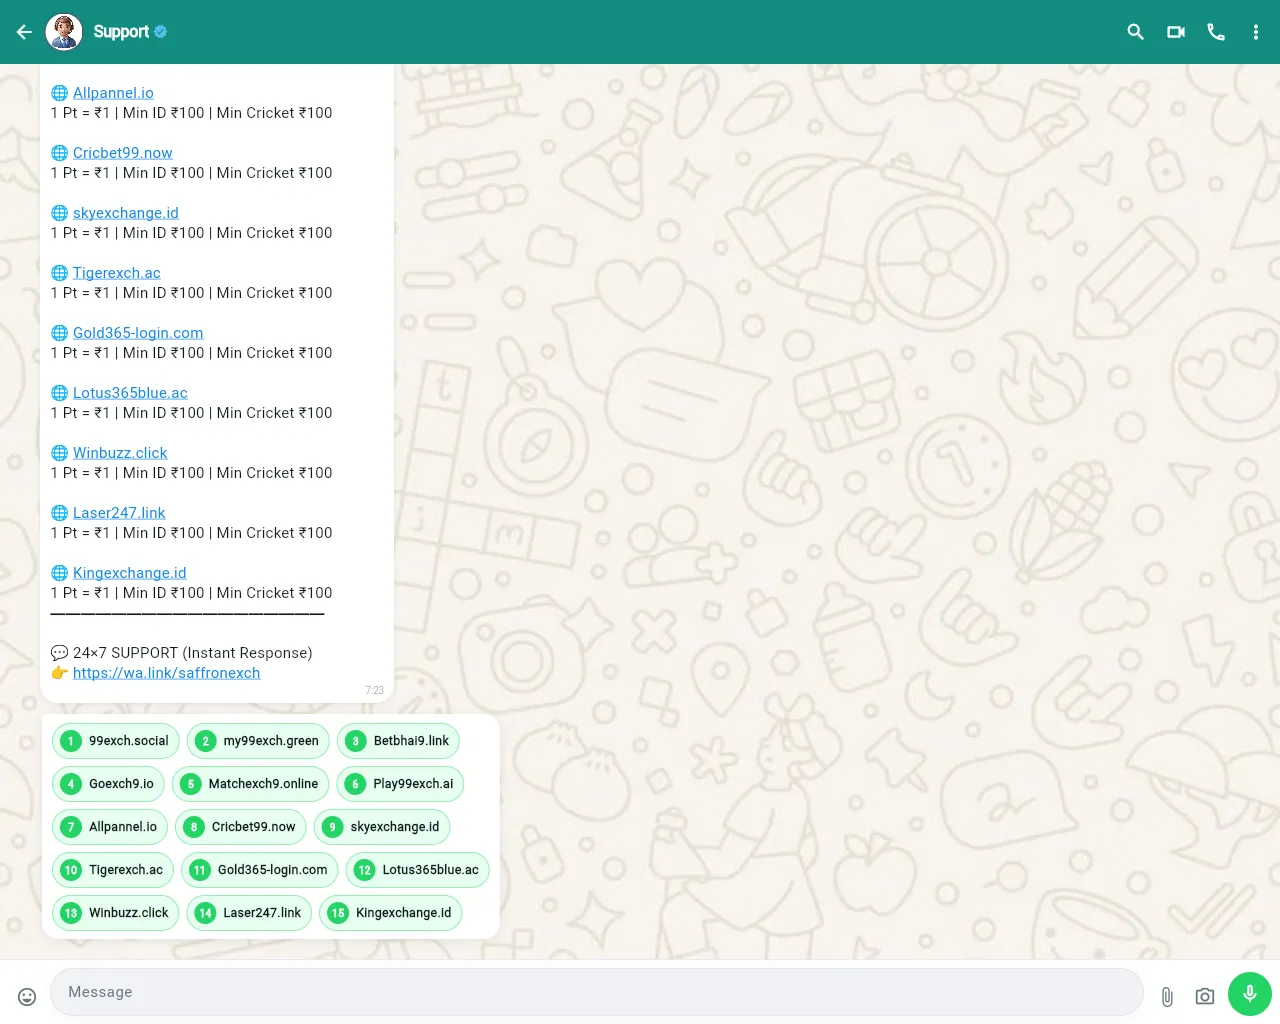Image resolution: width=1280 pixels, height=1024 pixels.
Task: Open the Kingexchange.id link in message
Action: point(130,573)
